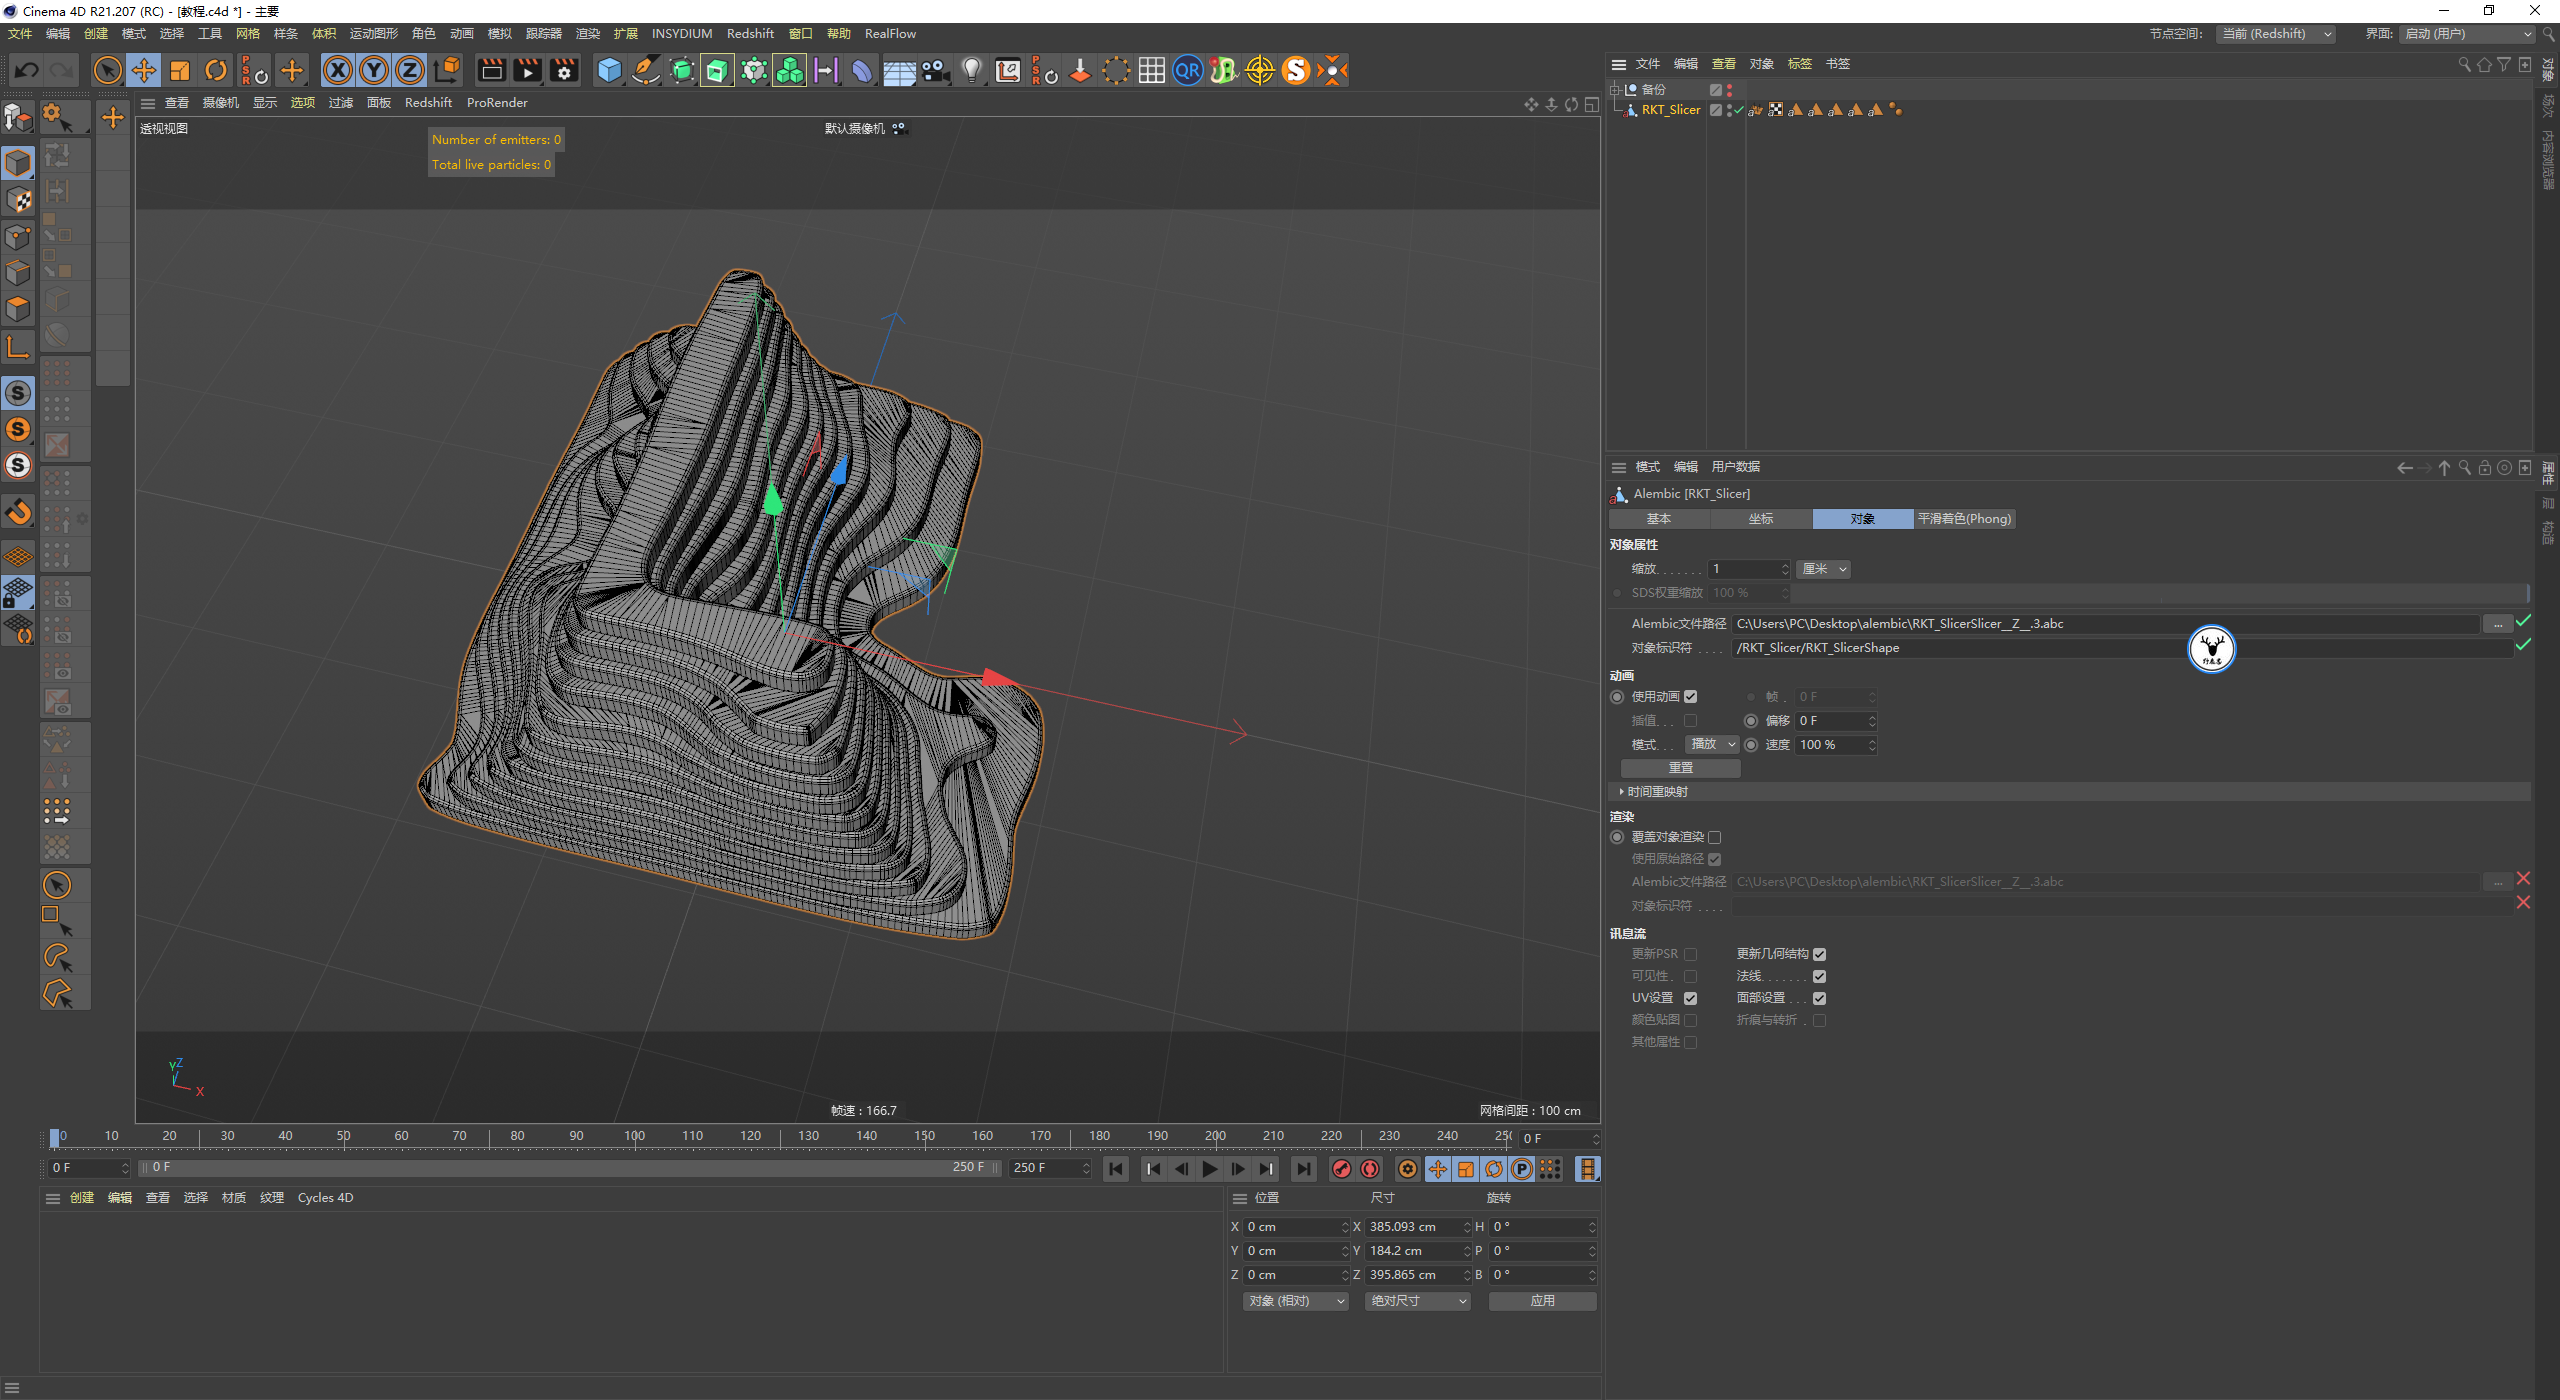
Task: Toggle X axis lock icon
Action: [338, 70]
